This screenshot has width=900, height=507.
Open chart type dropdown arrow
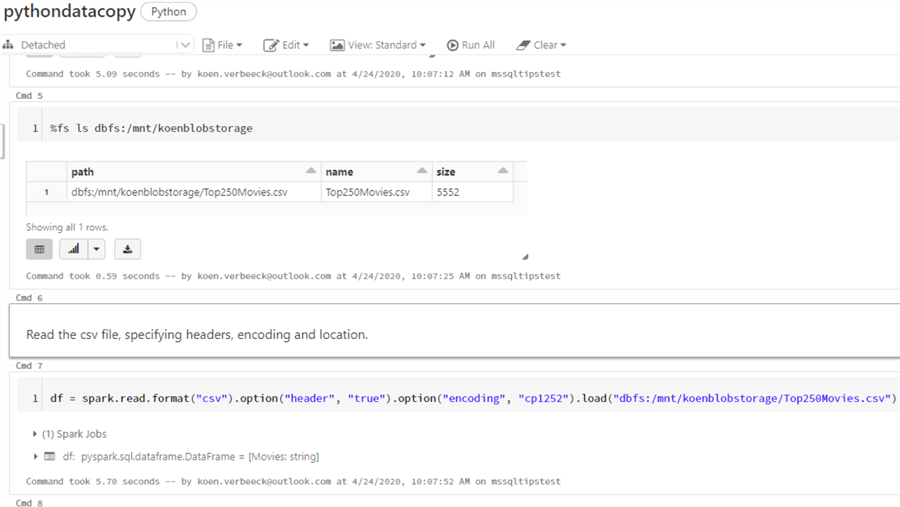click(97, 249)
